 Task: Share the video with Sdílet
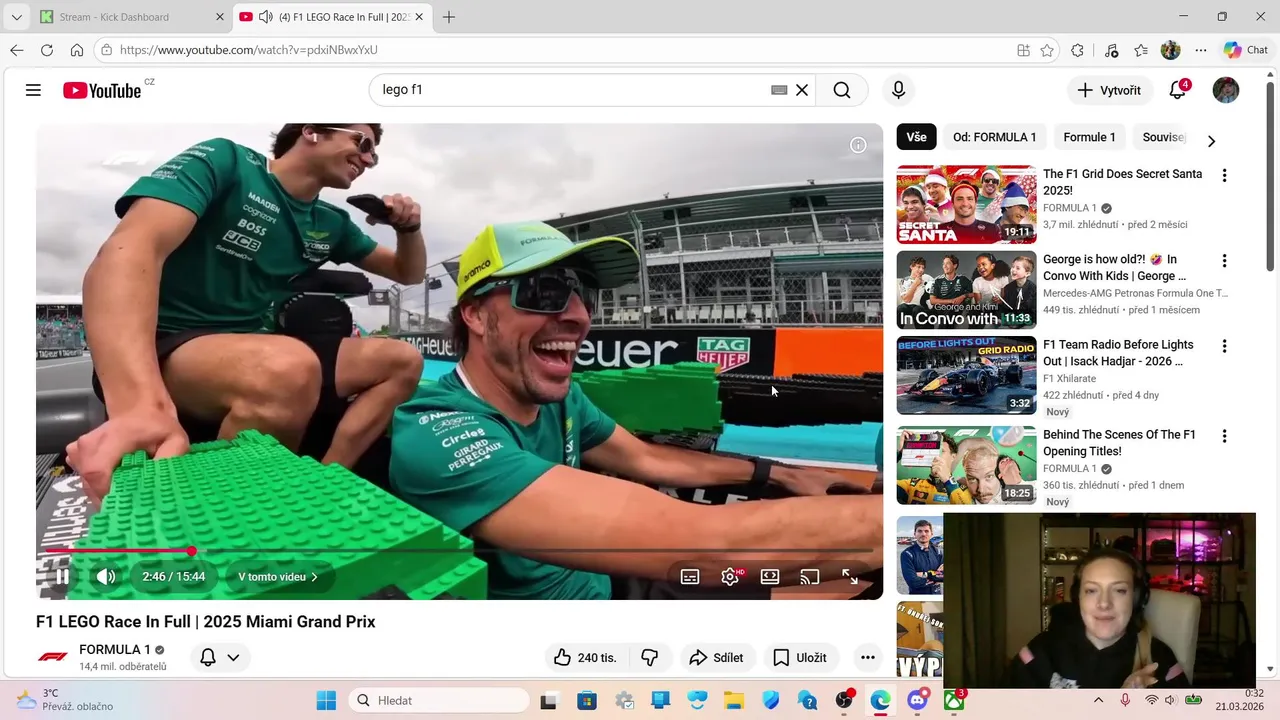[716, 657]
